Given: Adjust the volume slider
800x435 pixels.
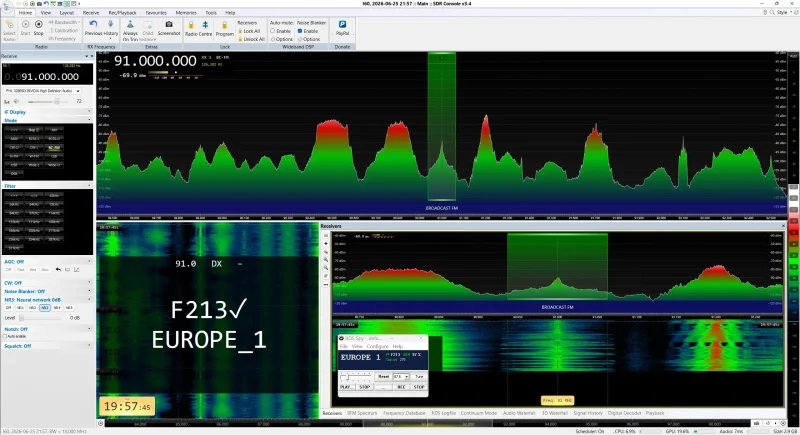Looking at the screenshot, I should pos(50,101).
